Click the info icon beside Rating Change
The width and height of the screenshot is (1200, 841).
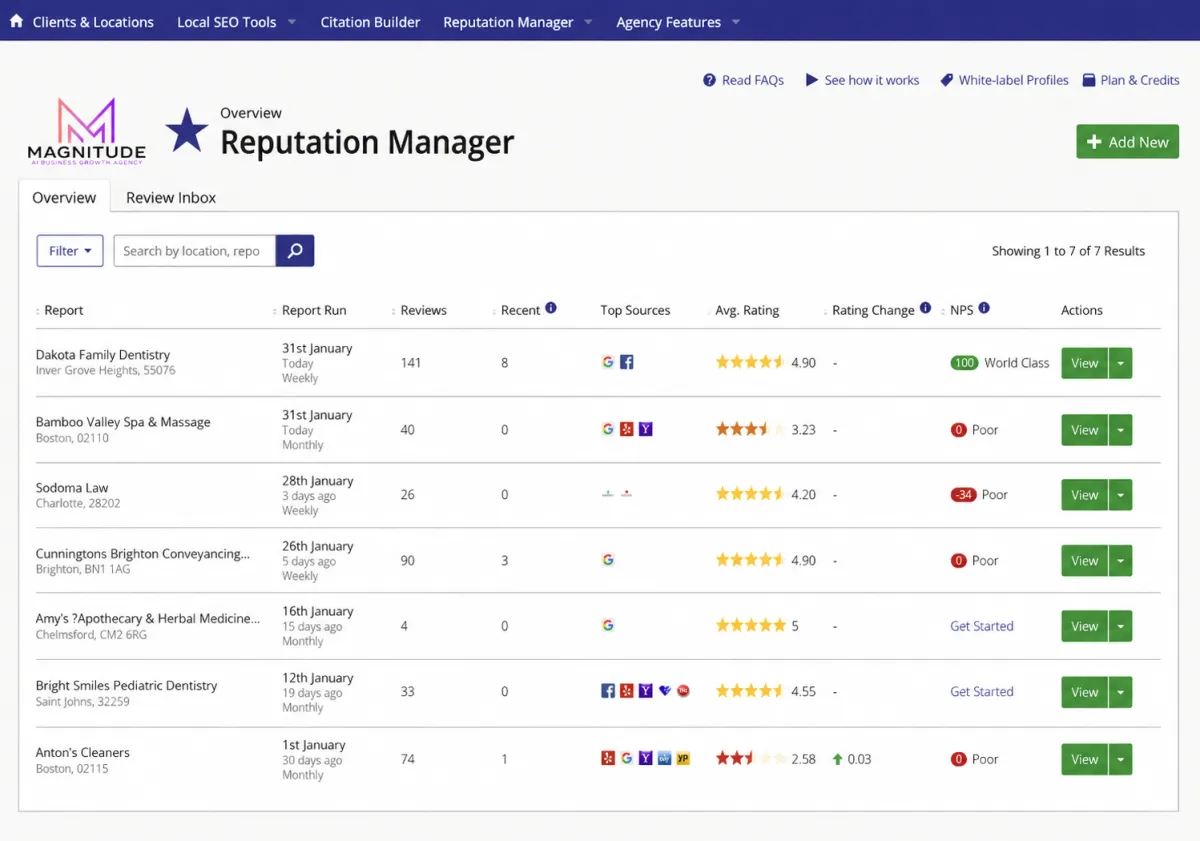(925, 309)
